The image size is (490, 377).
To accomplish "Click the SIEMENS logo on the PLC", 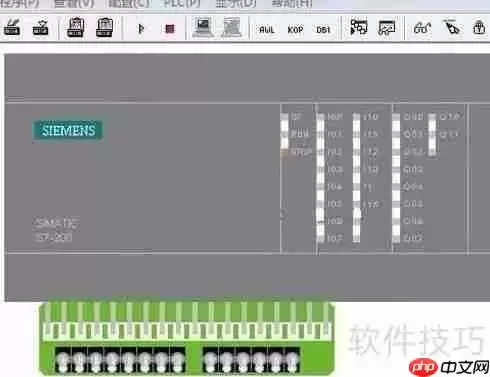I will pyautogui.click(x=68, y=131).
